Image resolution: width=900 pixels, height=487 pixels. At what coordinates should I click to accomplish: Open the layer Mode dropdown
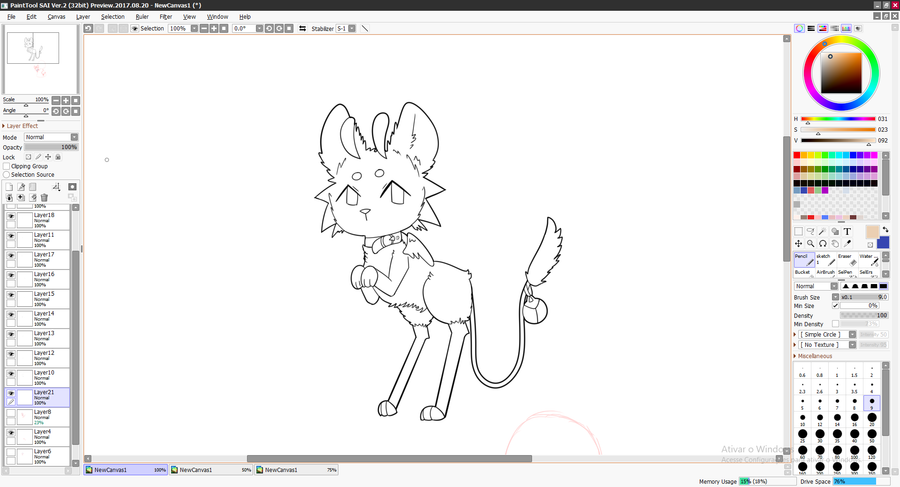coord(74,137)
